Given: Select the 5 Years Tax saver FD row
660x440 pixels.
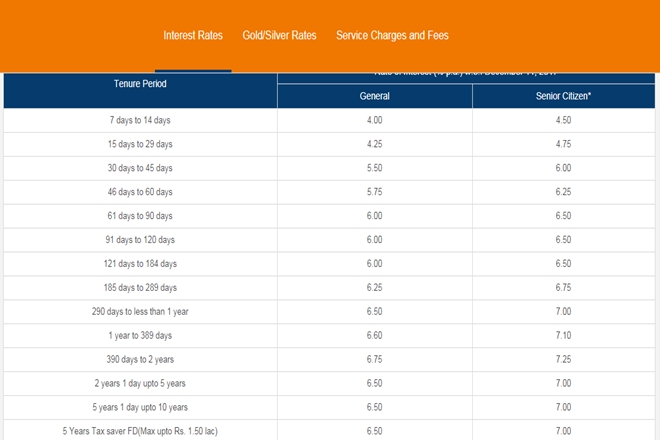Looking at the screenshot, I should 140,431.
